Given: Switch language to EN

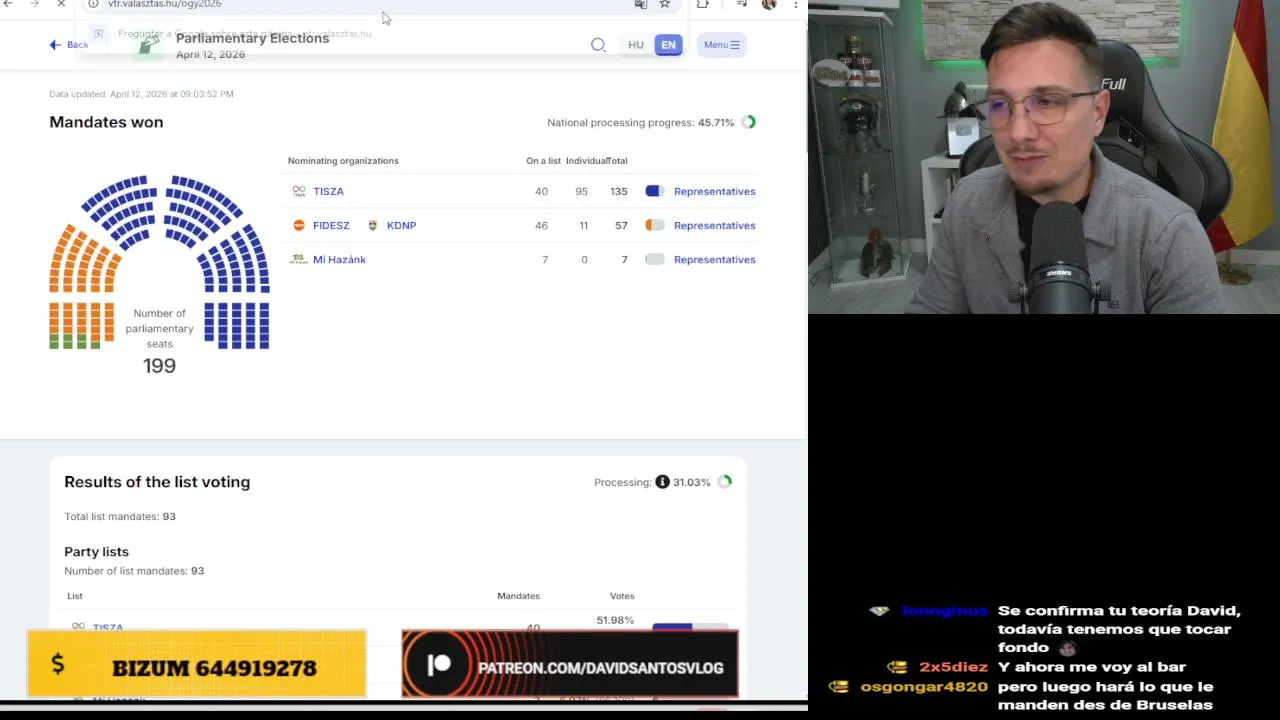Looking at the screenshot, I should (x=668, y=44).
